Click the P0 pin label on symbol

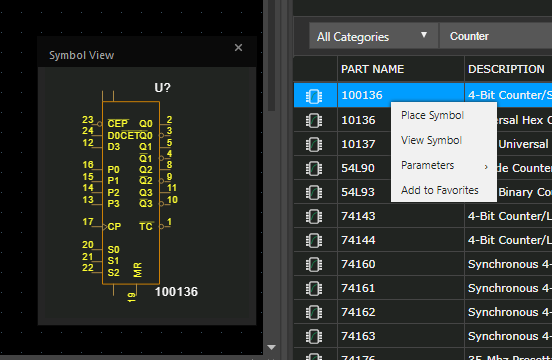pyautogui.click(x=113, y=170)
